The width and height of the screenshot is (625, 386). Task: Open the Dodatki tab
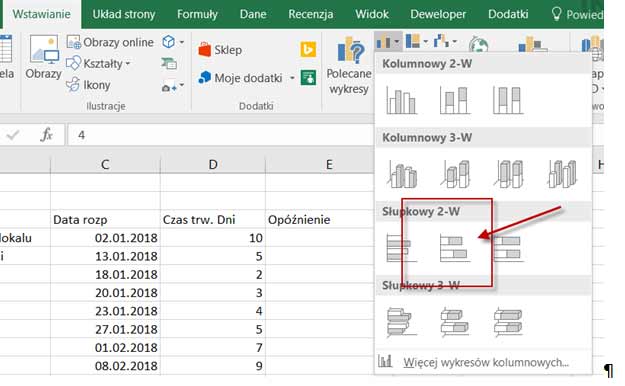click(508, 14)
